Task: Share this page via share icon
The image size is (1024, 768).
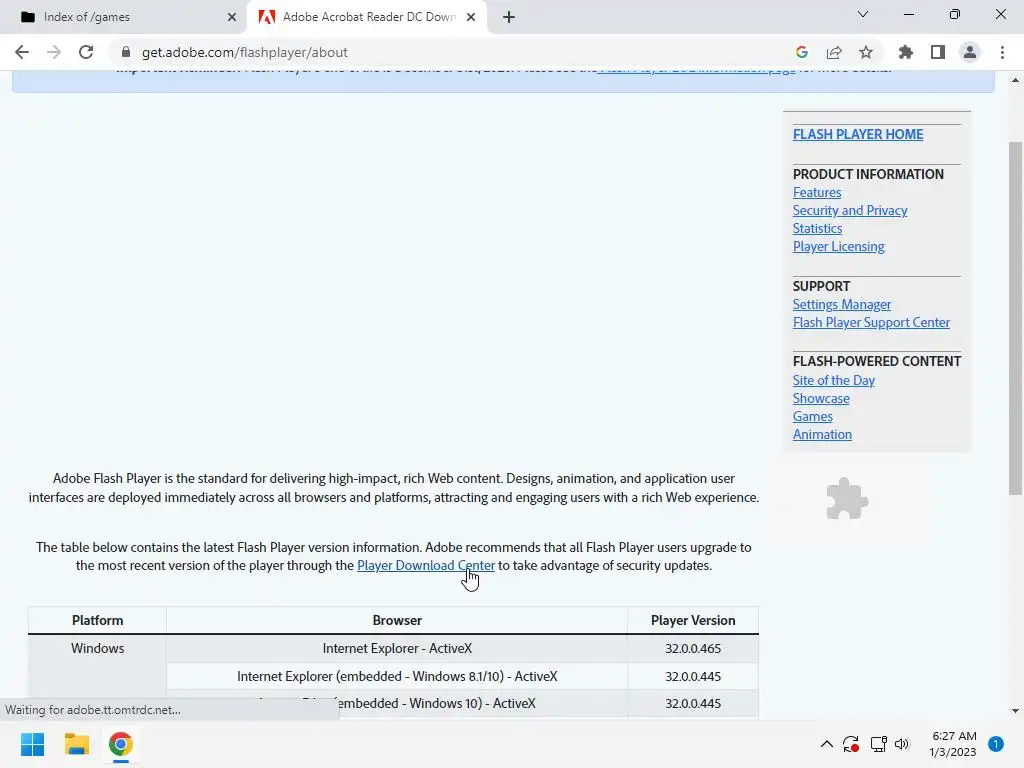Action: pyautogui.click(x=834, y=52)
